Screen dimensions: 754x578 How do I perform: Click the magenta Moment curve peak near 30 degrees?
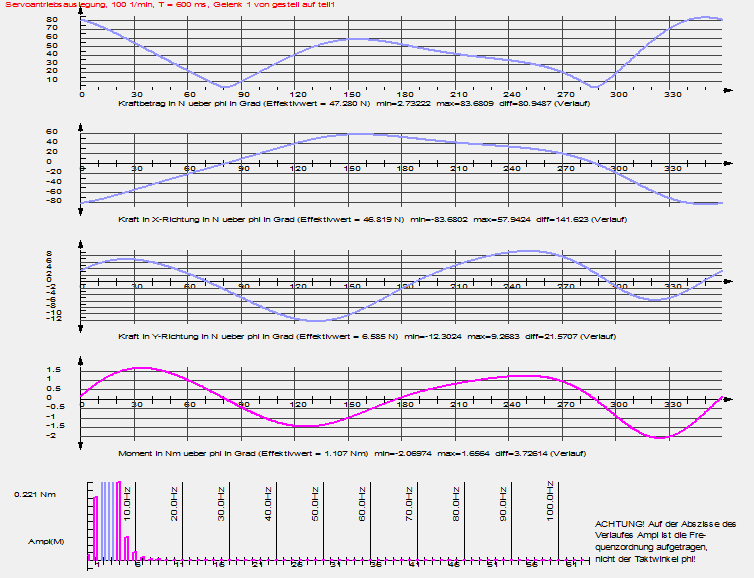pos(134,369)
